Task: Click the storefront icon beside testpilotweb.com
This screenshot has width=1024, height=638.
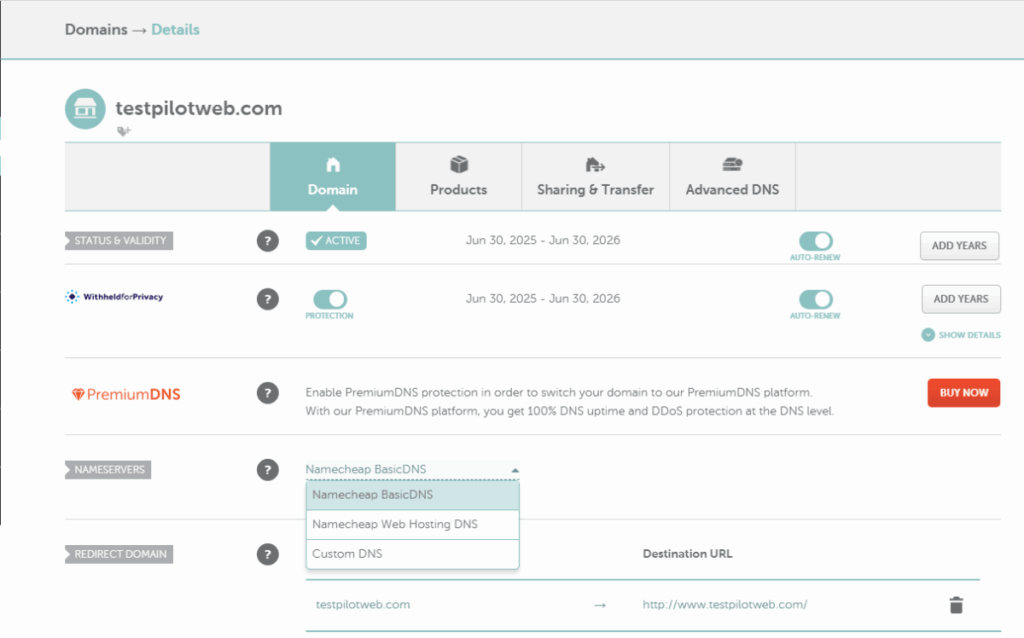Action: point(85,109)
